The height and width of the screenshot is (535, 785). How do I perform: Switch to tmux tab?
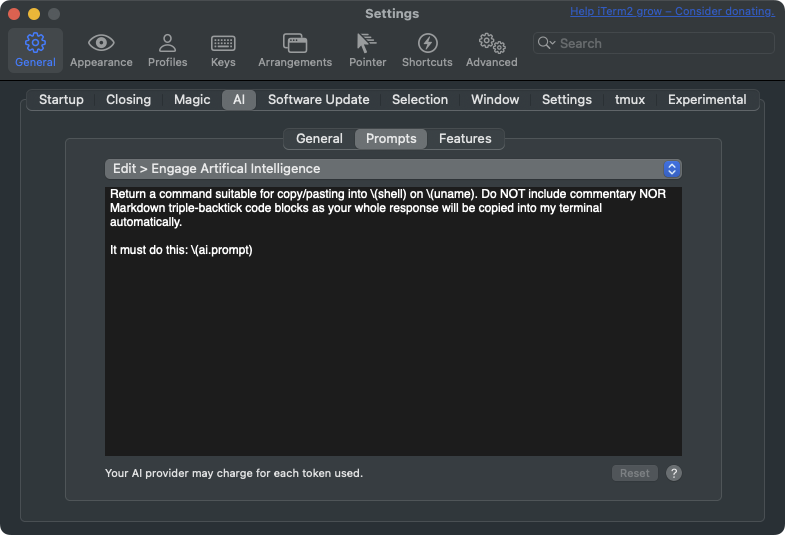click(630, 100)
